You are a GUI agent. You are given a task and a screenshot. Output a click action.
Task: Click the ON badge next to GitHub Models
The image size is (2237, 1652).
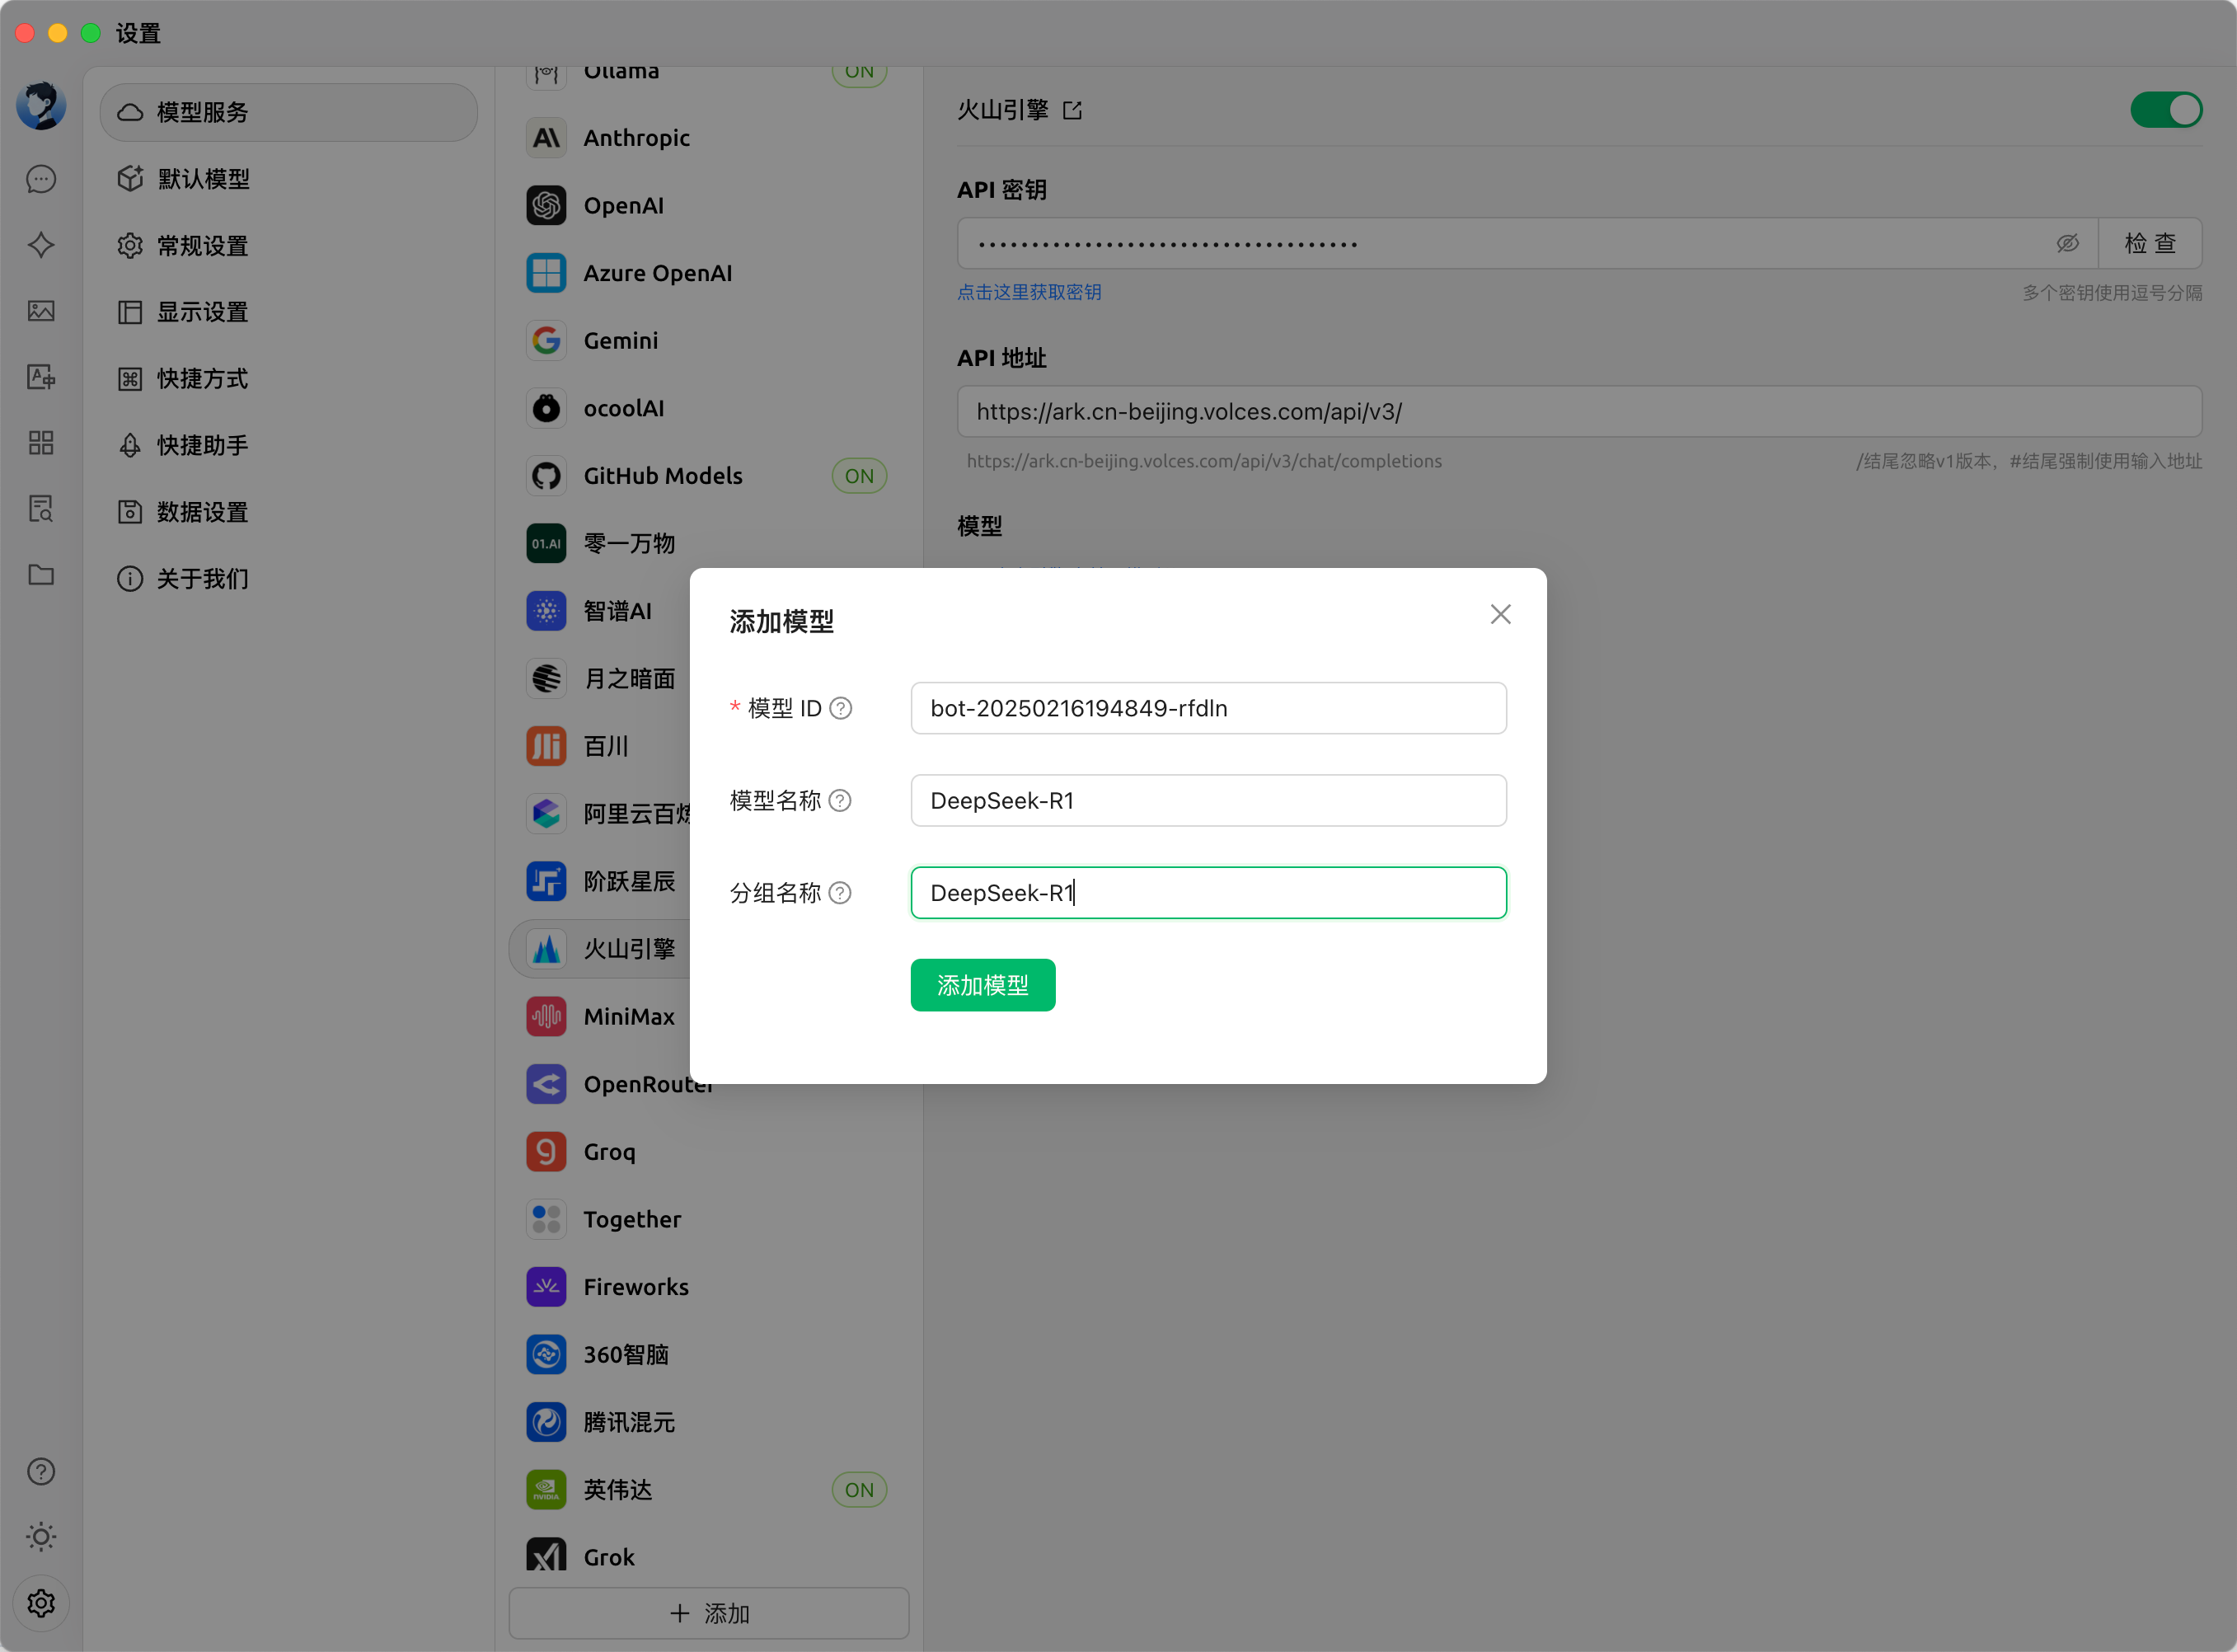tap(859, 477)
